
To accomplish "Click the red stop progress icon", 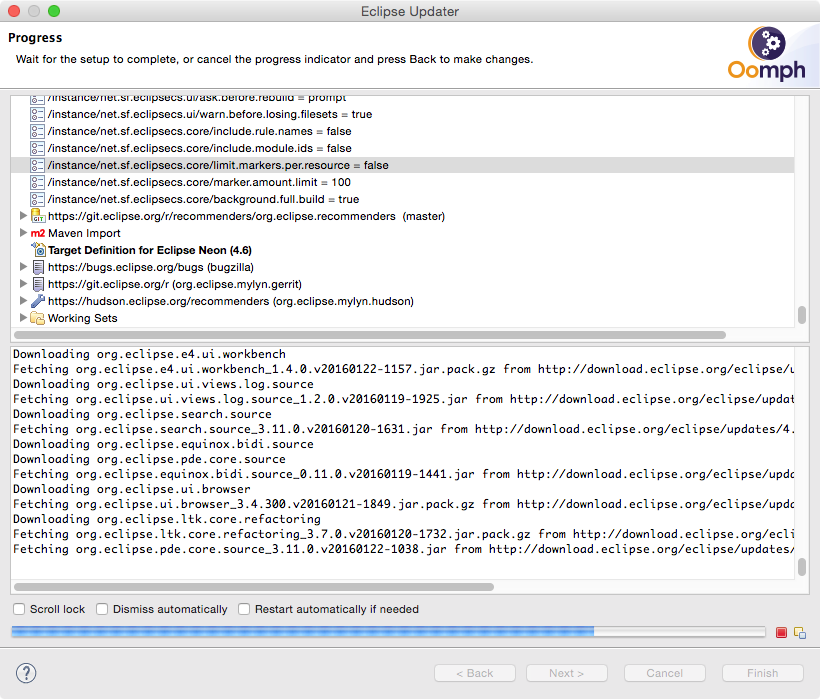I will tap(781, 633).
